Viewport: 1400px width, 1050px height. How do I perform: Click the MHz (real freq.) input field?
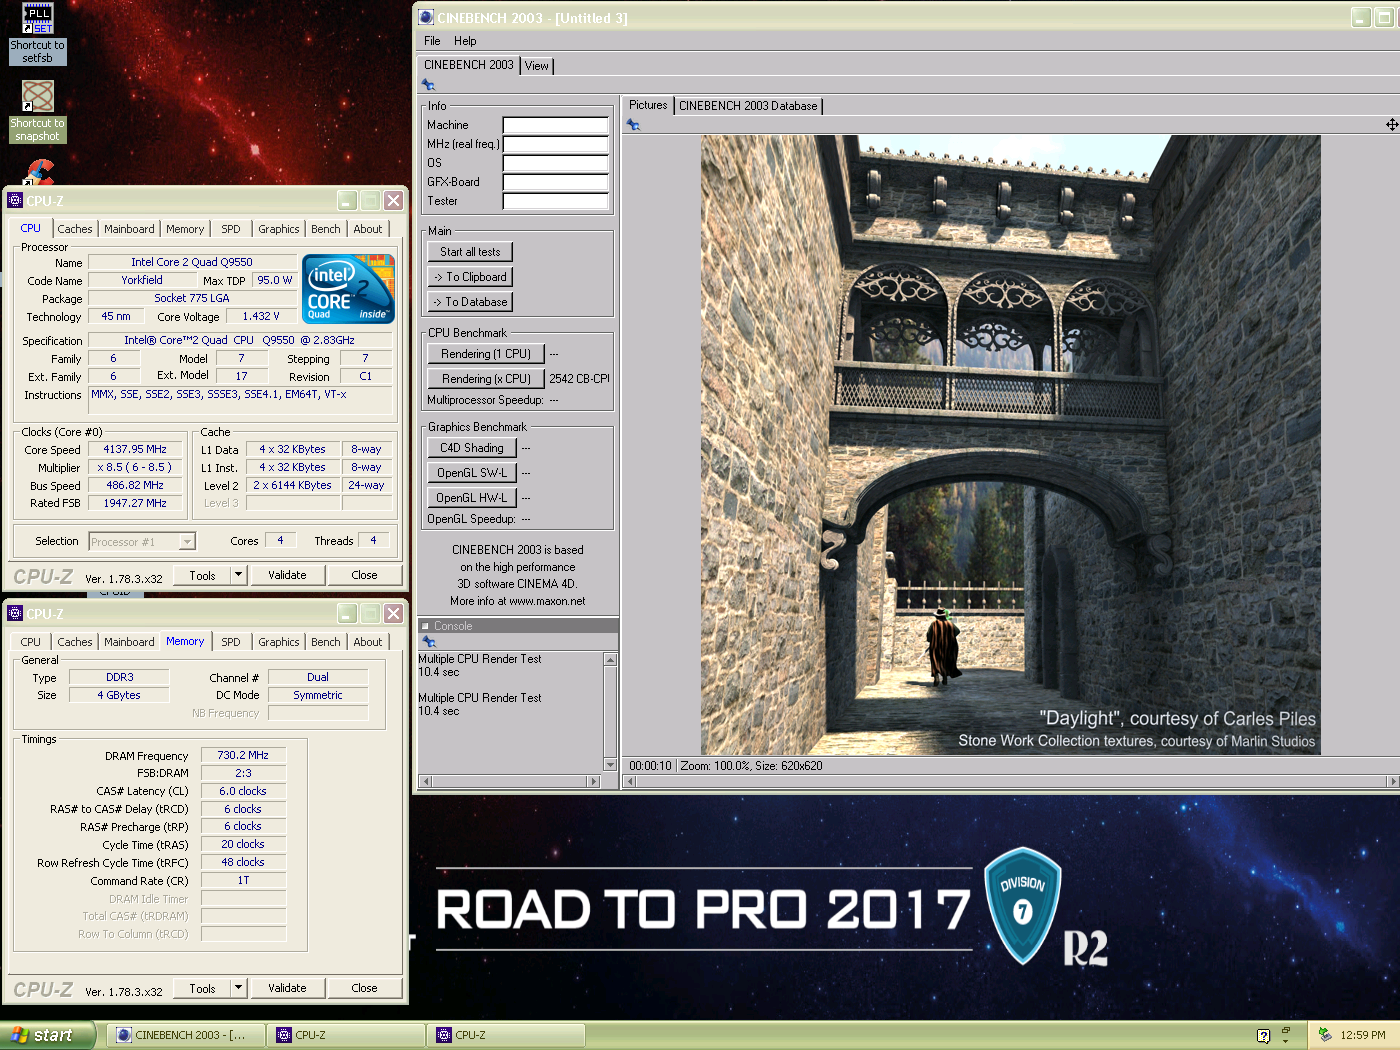[x=555, y=144]
